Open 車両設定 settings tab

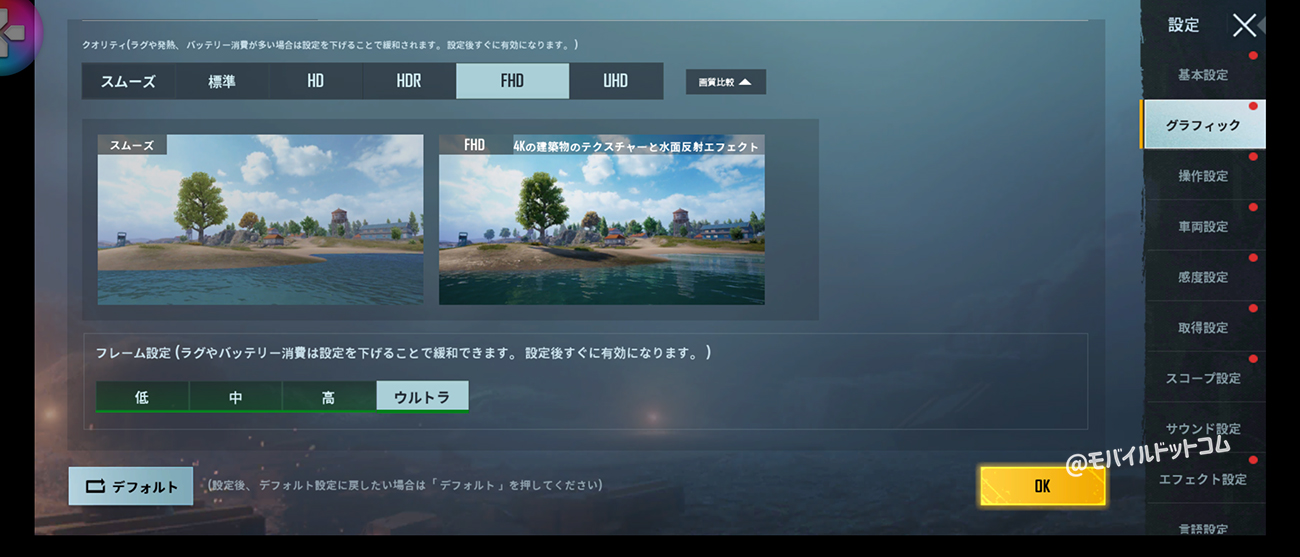pyautogui.click(x=1203, y=227)
